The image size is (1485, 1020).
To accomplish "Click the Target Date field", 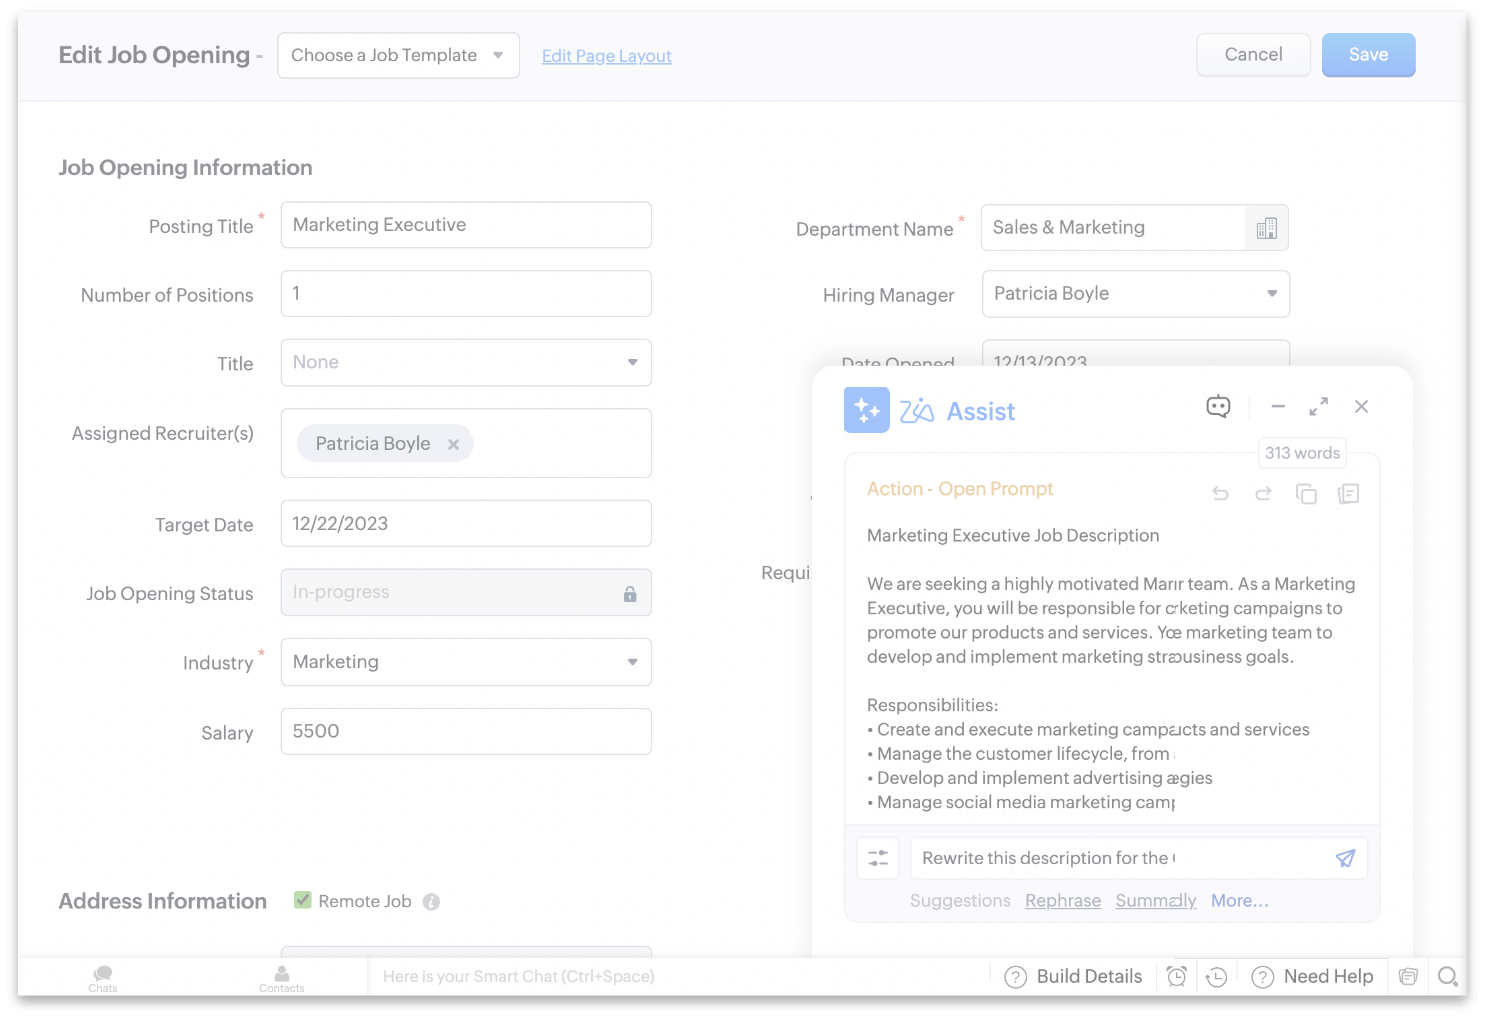I will click(x=466, y=524).
